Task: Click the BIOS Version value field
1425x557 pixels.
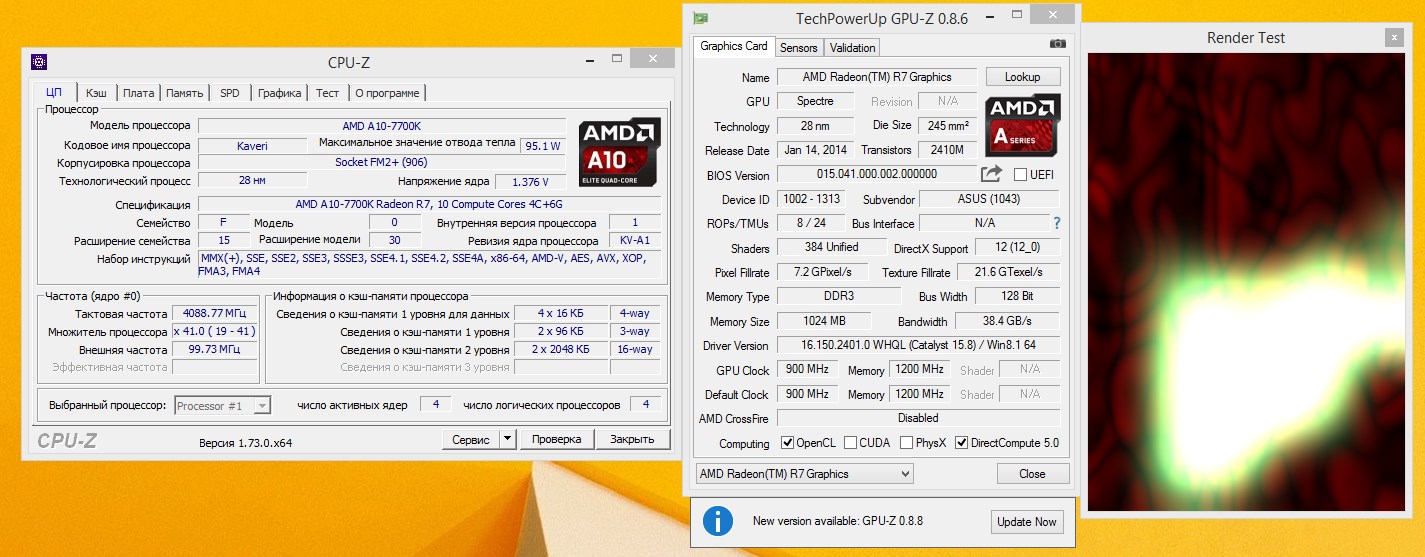Action: tap(877, 175)
